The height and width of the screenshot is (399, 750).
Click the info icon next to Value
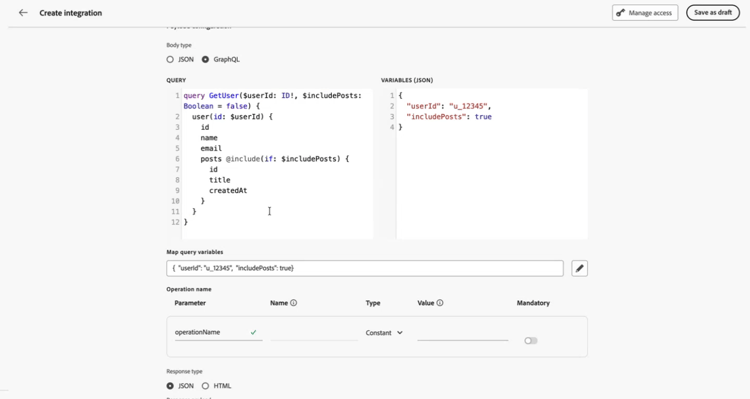click(440, 303)
